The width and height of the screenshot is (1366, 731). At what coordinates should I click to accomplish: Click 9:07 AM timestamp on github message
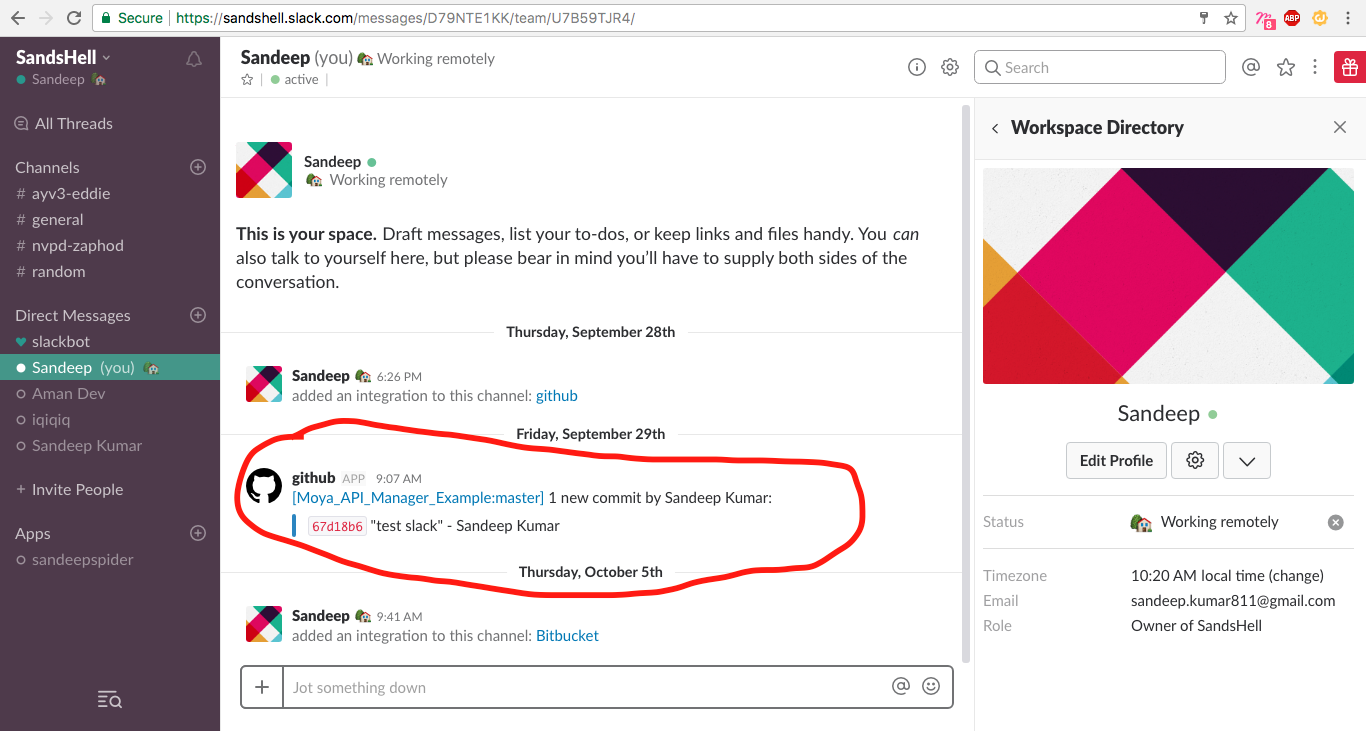point(399,479)
